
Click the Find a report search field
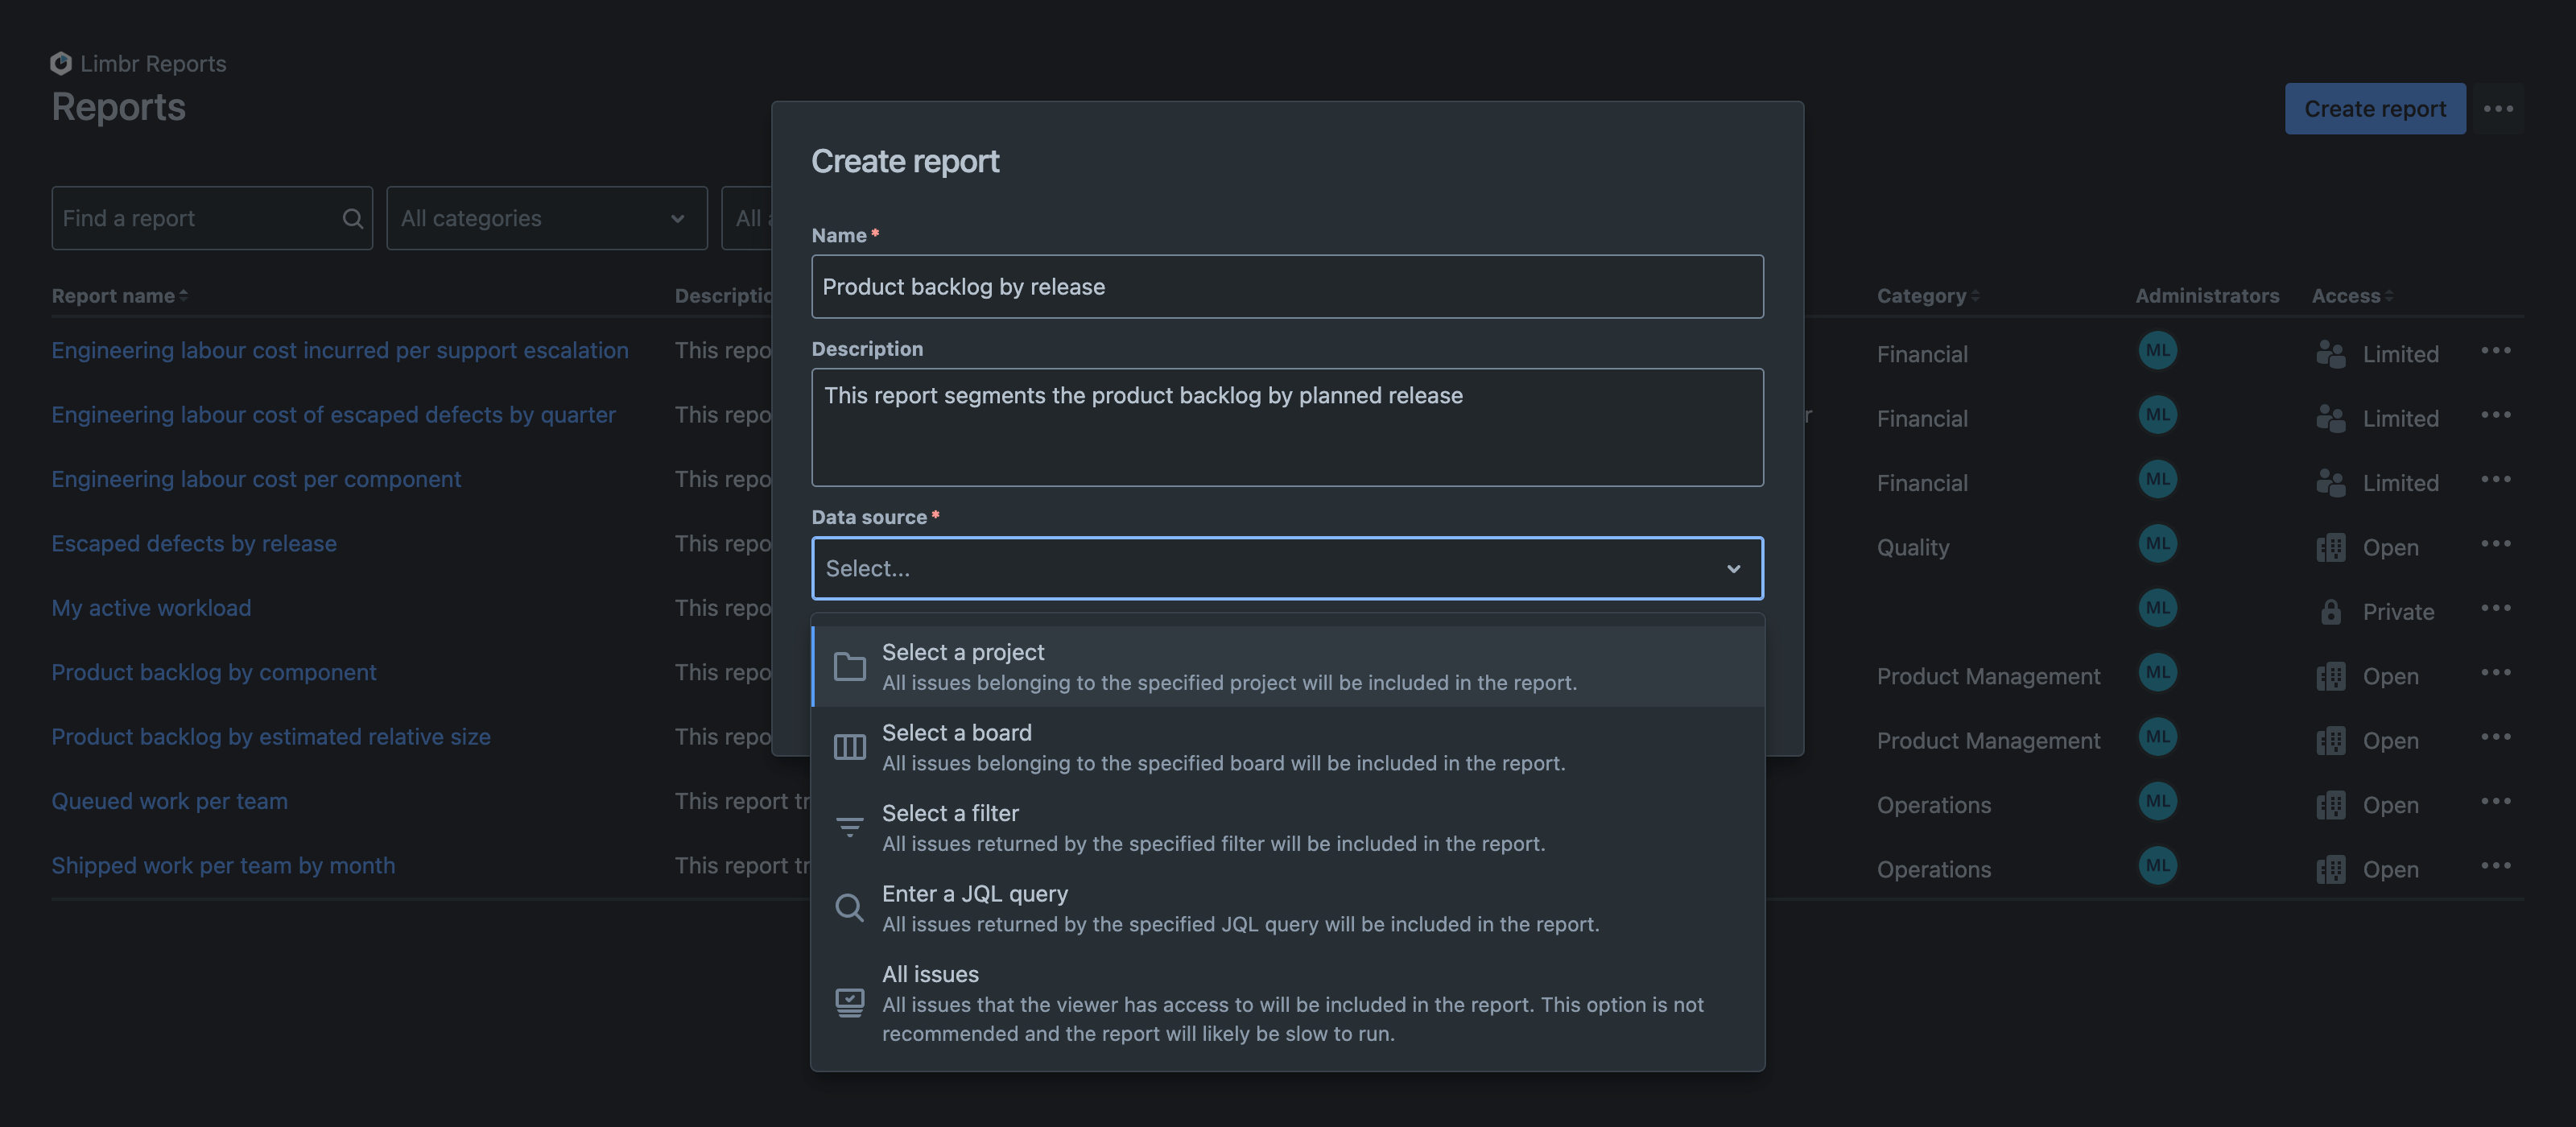pos(212,218)
